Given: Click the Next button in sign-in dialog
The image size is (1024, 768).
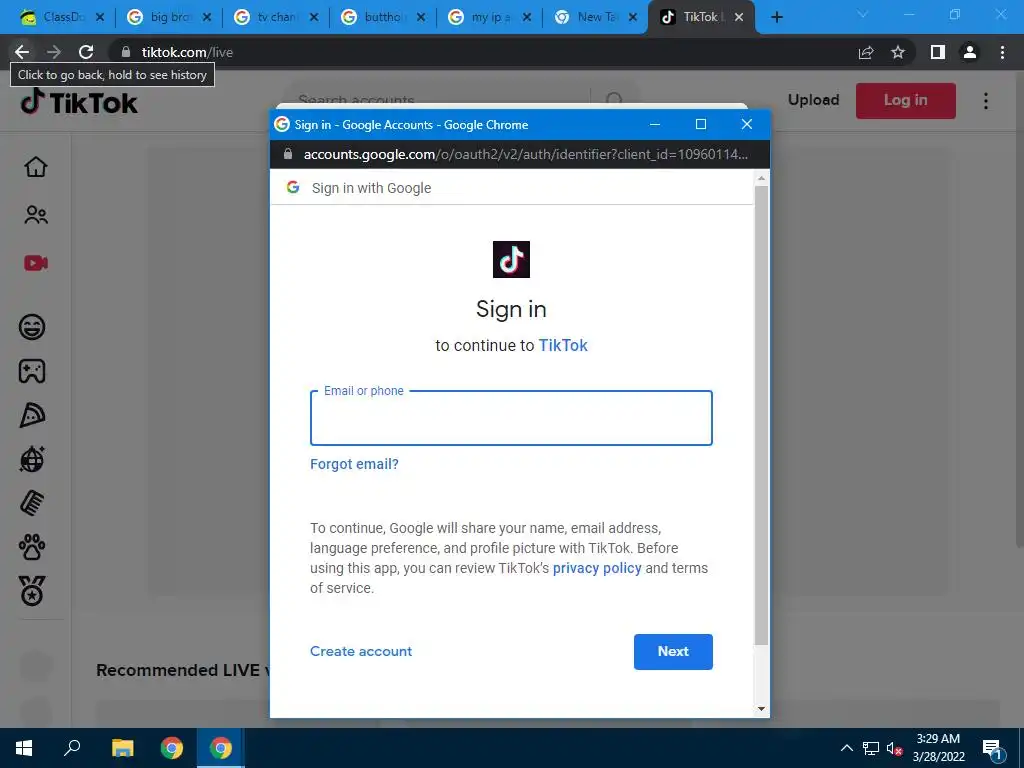Looking at the screenshot, I should pos(673,651).
